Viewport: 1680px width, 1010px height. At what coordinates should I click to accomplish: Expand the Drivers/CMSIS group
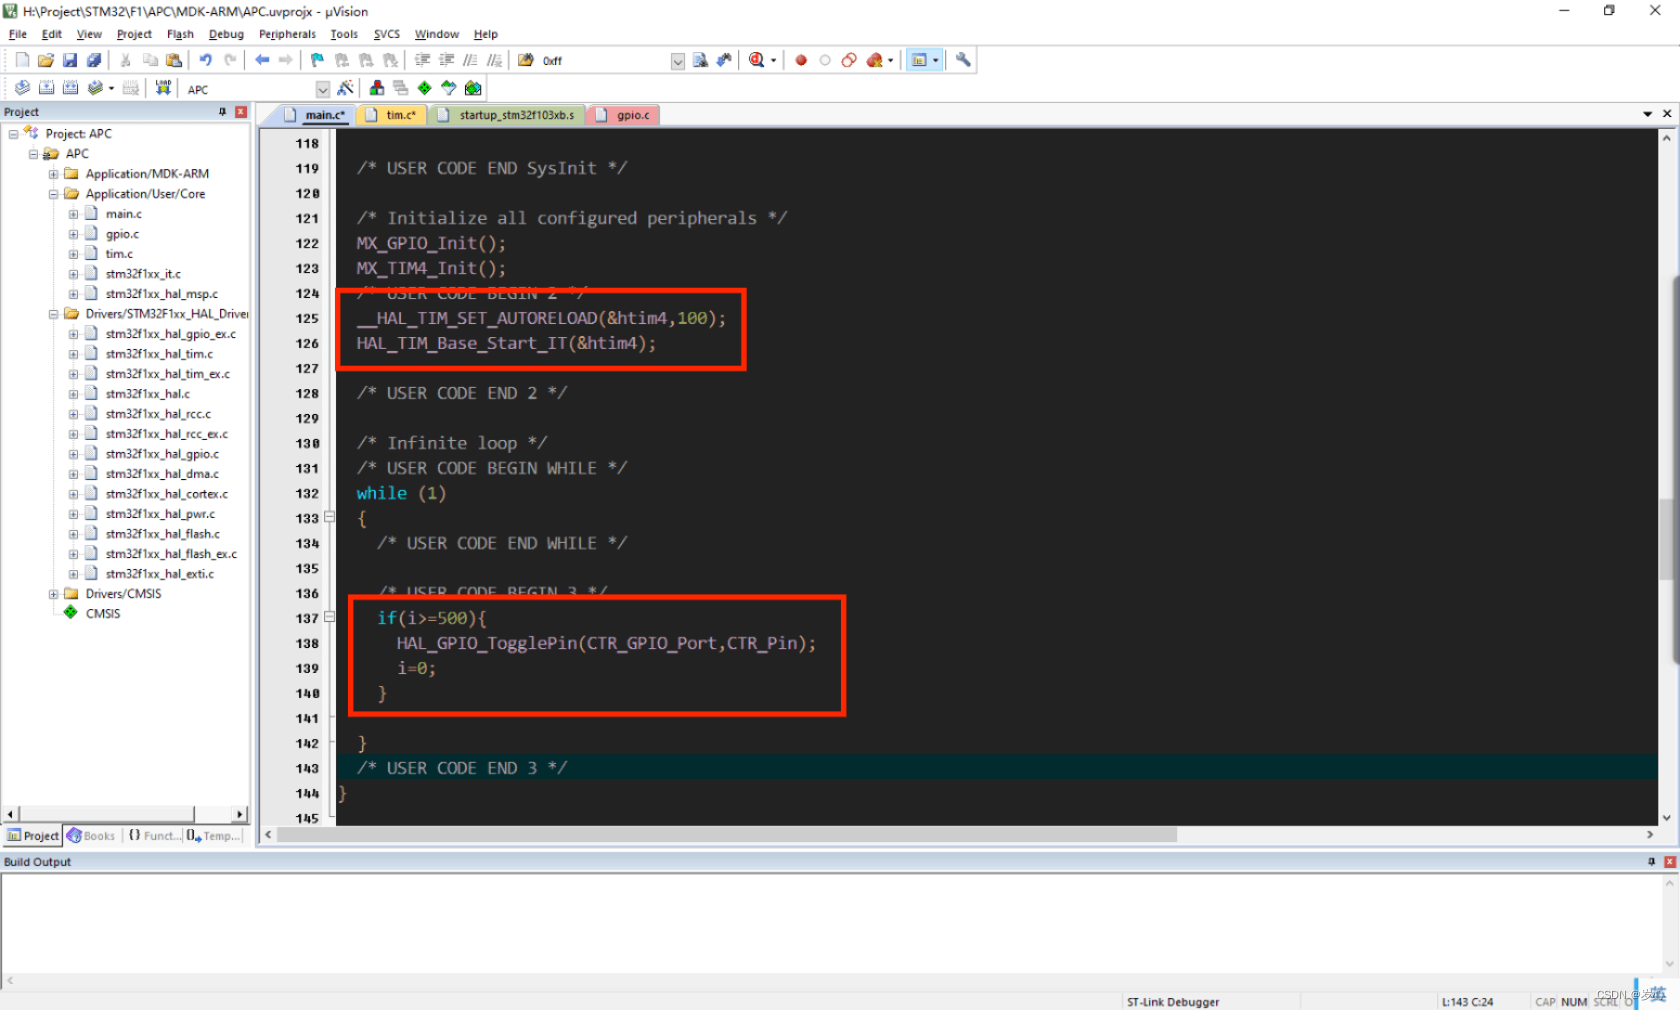[54, 594]
